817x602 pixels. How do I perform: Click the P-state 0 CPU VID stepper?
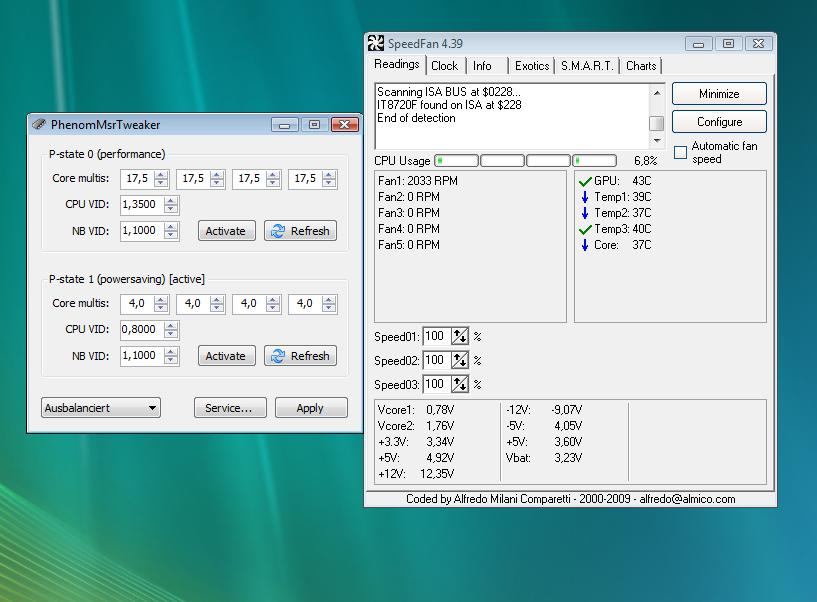point(171,205)
